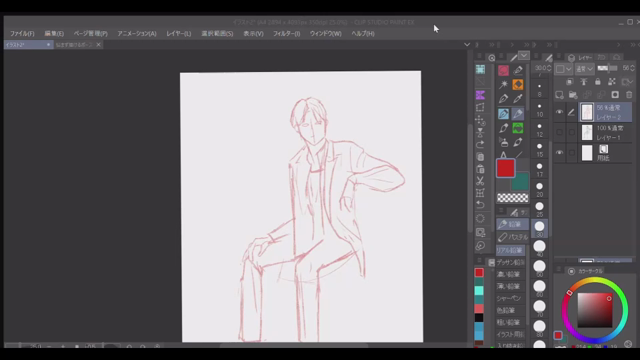Image resolution: width=640 pixels, height=360 pixels.
Task: Select red main color swatch
Action: point(505,168)
